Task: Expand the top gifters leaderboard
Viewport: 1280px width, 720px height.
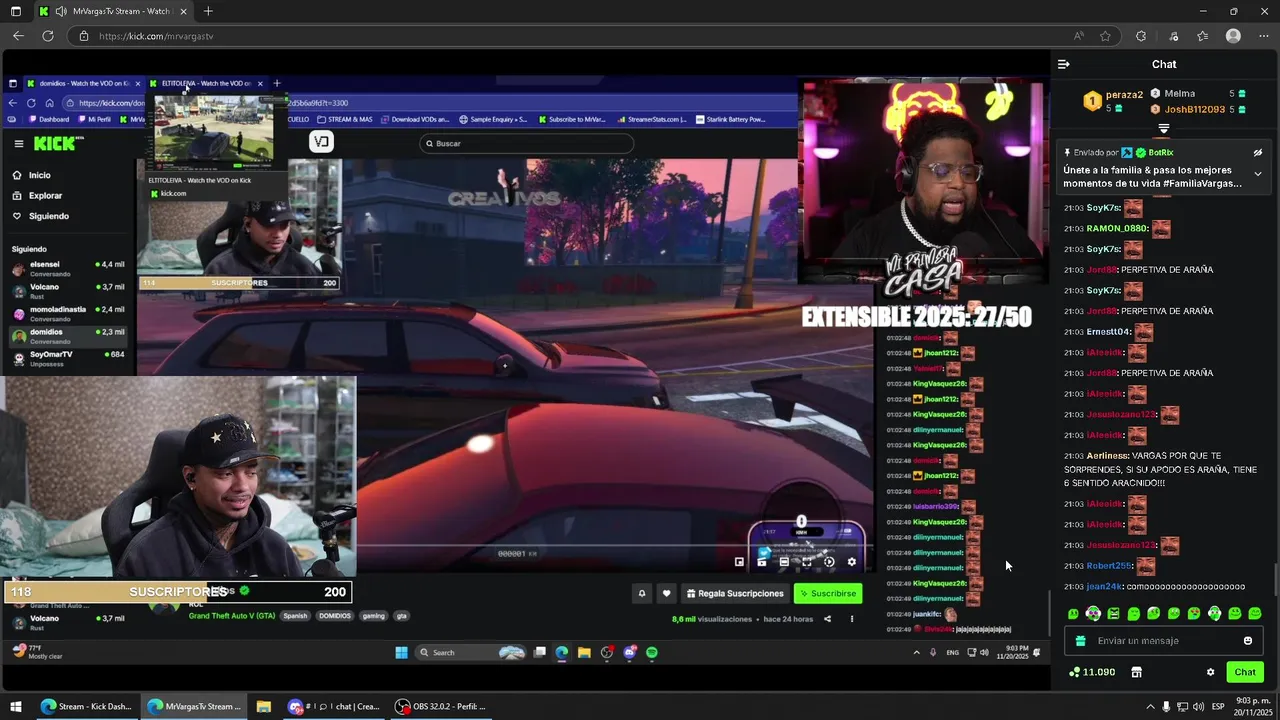Action: pos(1164,129)
